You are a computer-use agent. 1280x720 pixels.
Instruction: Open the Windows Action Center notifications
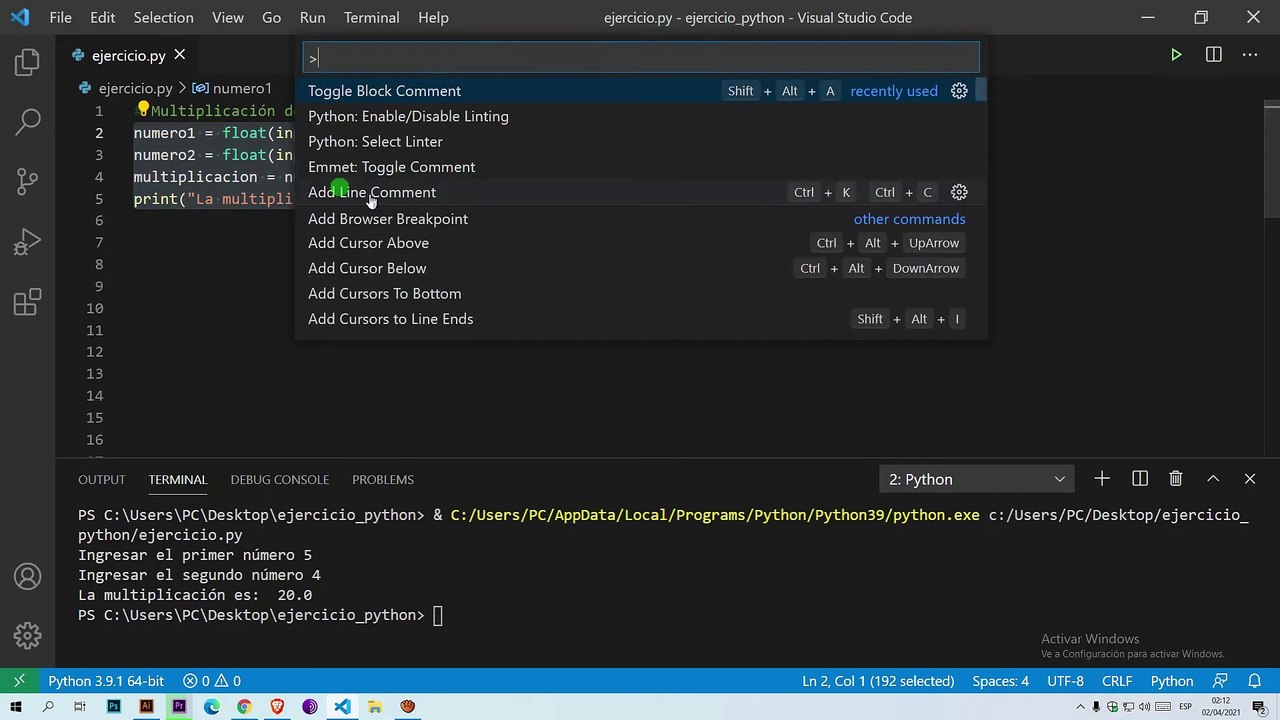(1262, 707)
